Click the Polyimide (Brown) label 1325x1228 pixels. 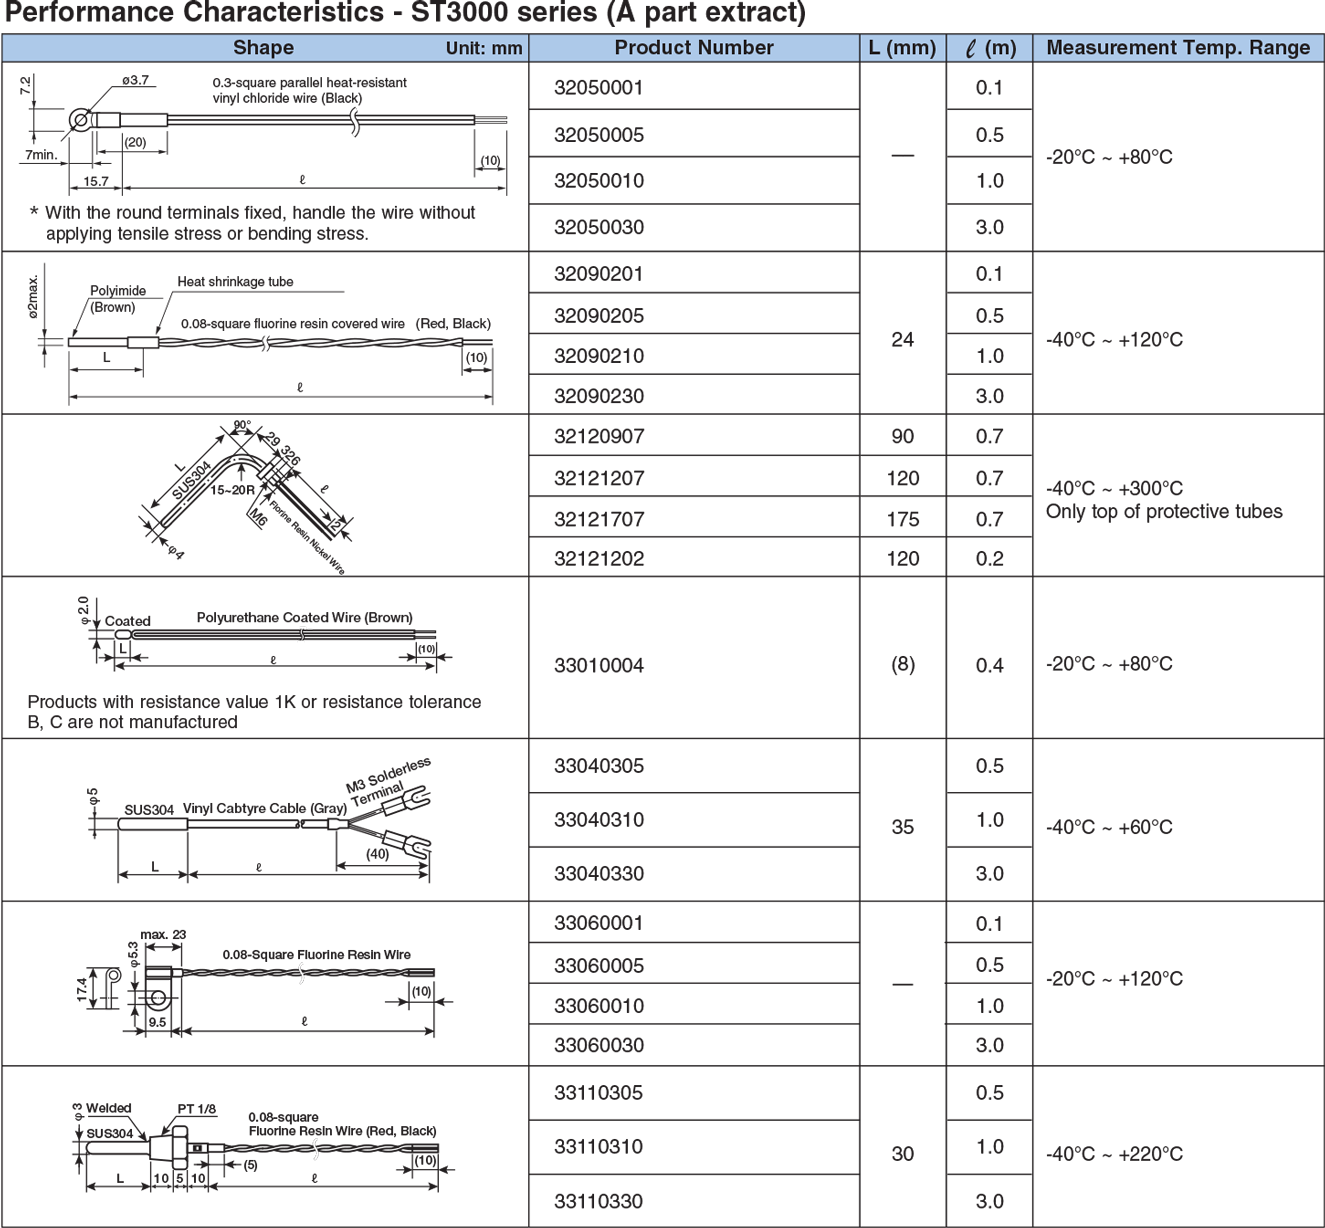[x=118, y=299]
